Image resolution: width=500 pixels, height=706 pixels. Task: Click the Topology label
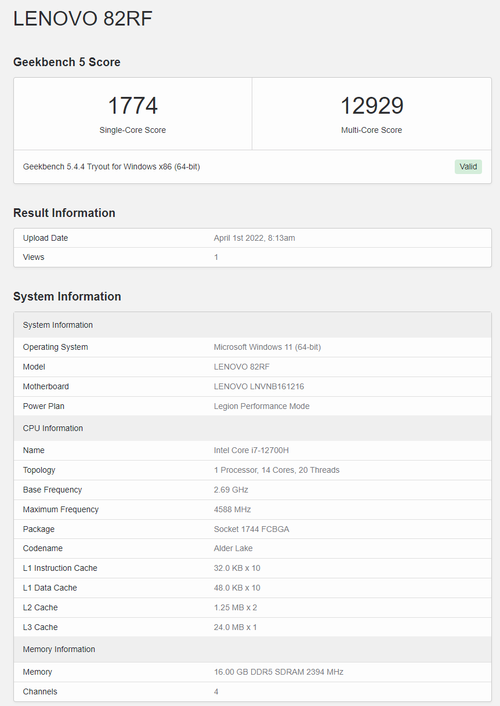click(x=39, y=470)
